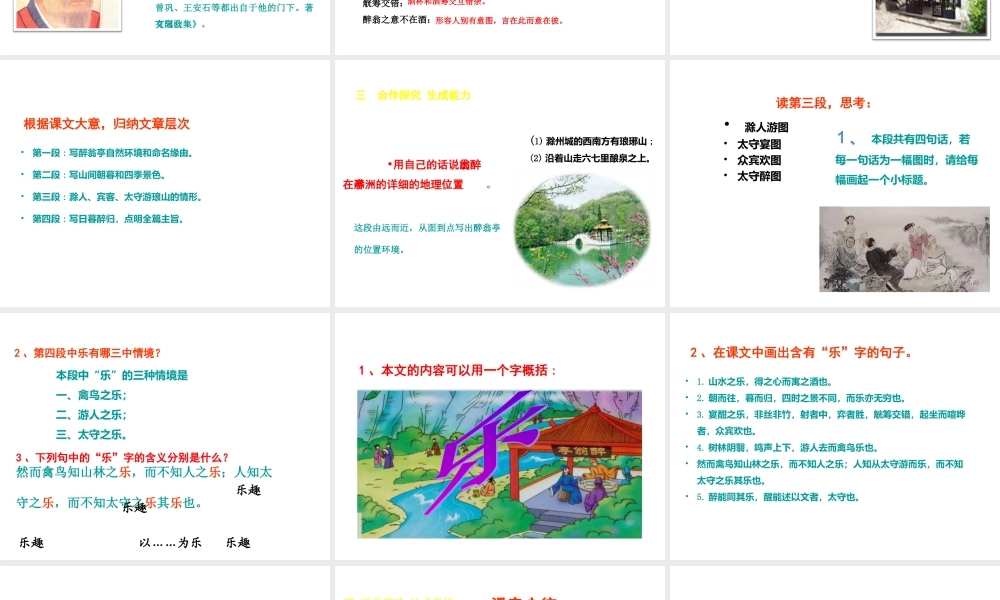1000x600 pixels.
Task: Click the line 三、太守之乐
Action: pos(91,435)
